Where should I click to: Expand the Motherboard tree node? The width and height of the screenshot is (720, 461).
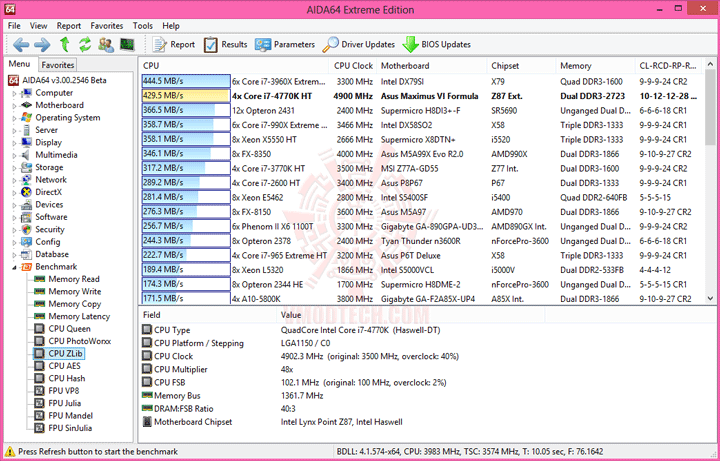14,106
